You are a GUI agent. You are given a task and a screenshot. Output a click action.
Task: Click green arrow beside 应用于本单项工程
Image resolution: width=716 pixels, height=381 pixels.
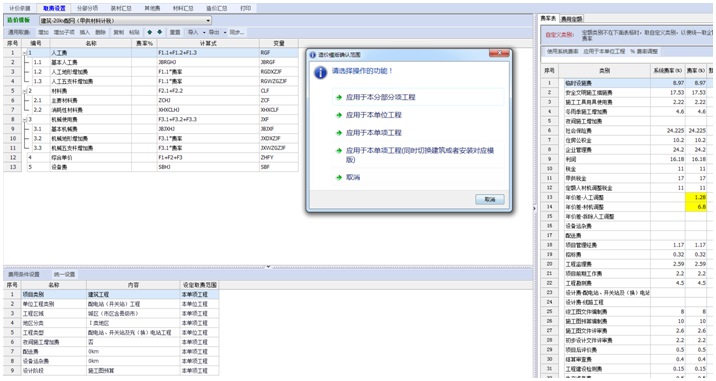click(339, 133)
